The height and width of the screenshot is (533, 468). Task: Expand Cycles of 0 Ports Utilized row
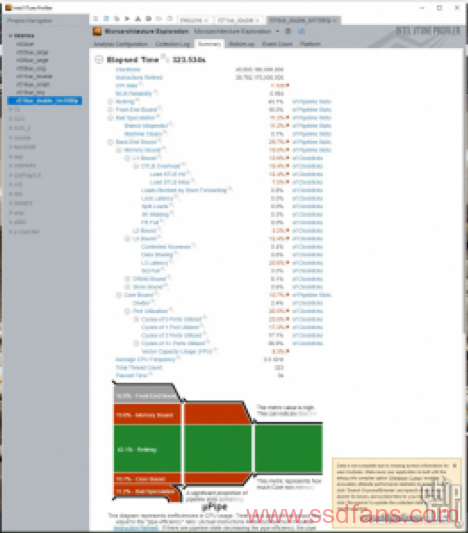136,319
